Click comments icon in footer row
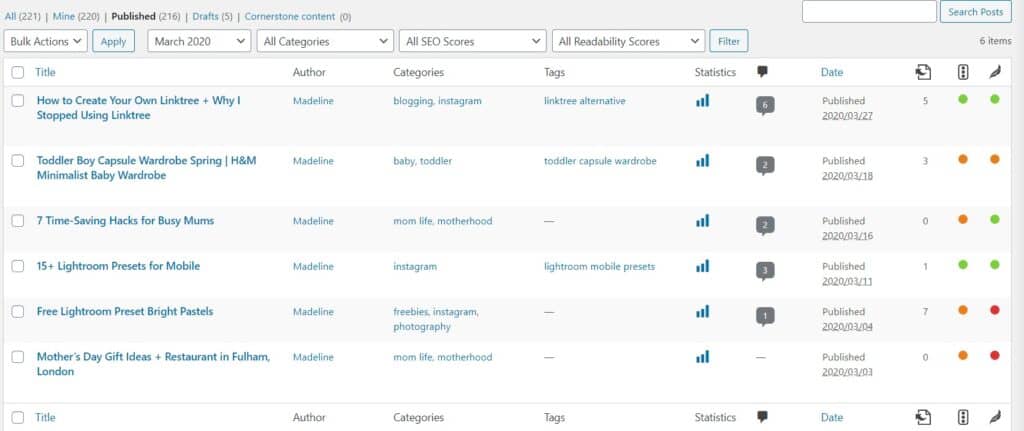The width and height of the screenshot is (1024, 431). [x=762, y=417]
